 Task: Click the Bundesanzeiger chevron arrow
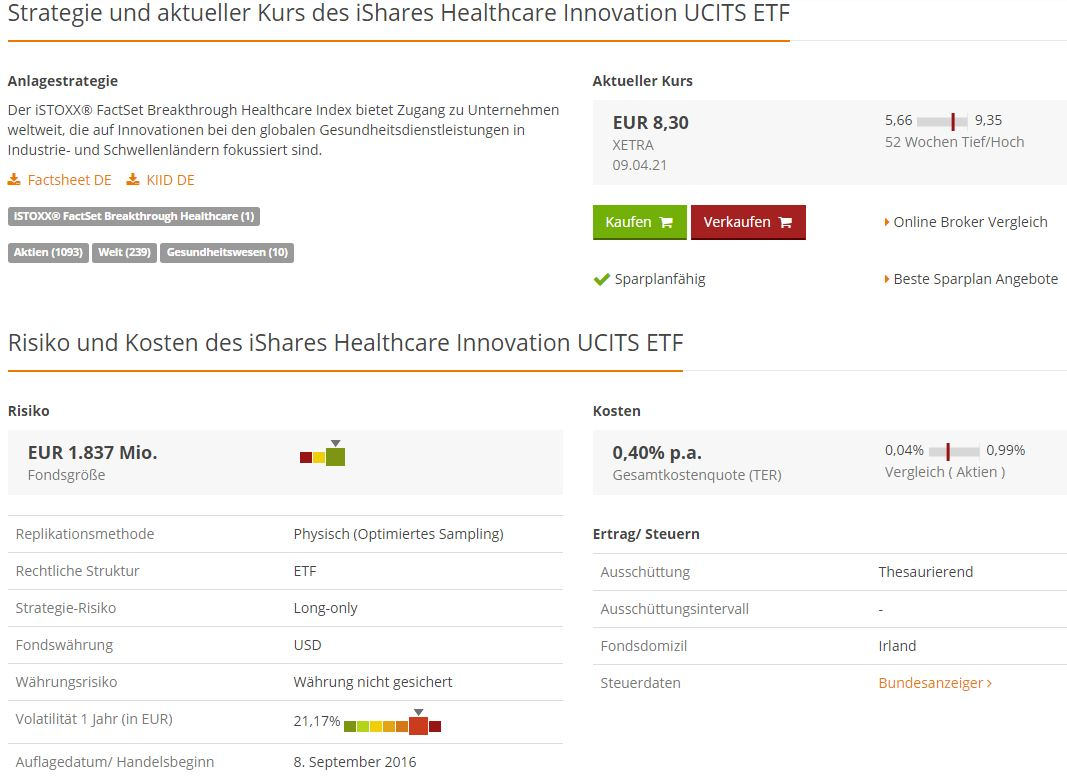pyautogui.click(x=989, y=683)
